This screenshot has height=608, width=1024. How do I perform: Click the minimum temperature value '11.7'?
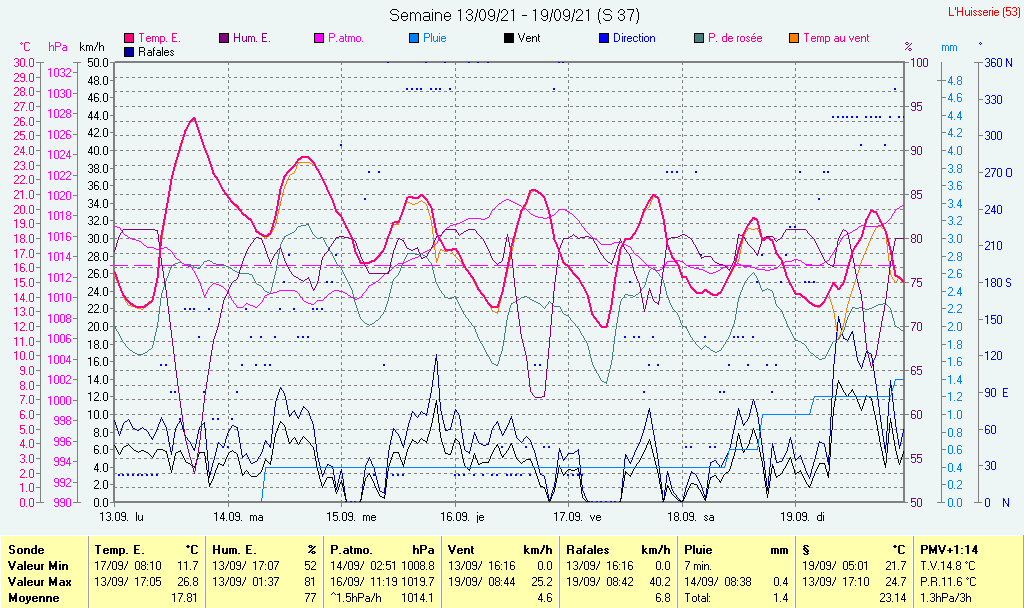[188, 566]
